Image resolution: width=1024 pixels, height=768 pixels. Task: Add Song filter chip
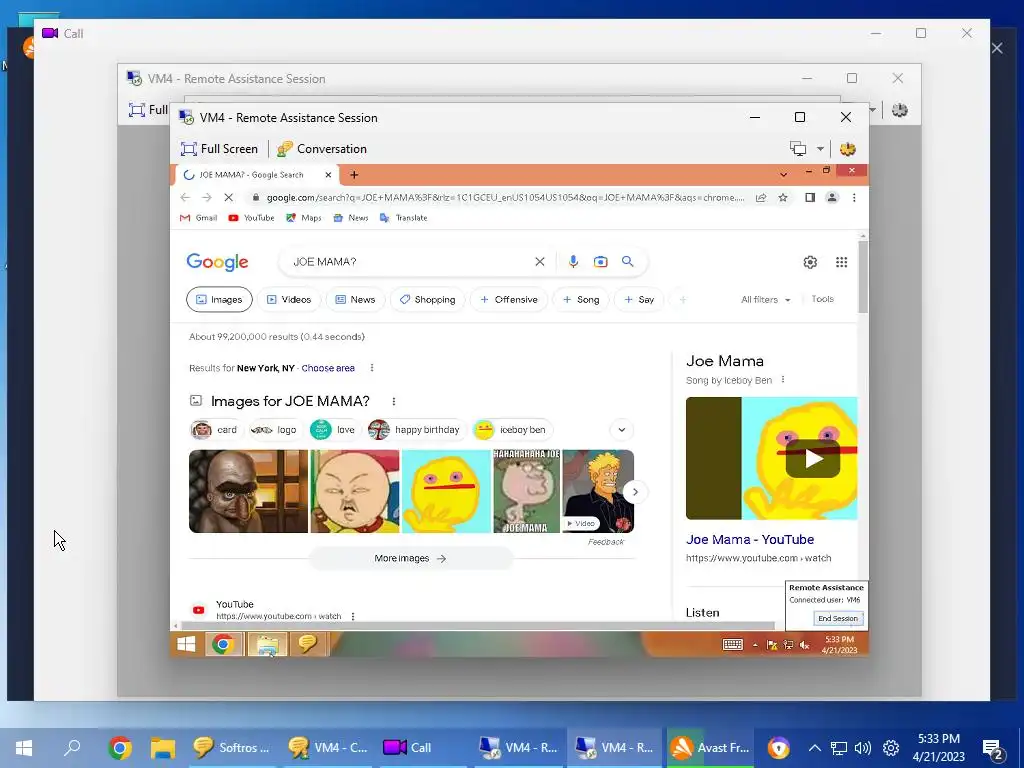pyautogui.click(x=581, y=300)
